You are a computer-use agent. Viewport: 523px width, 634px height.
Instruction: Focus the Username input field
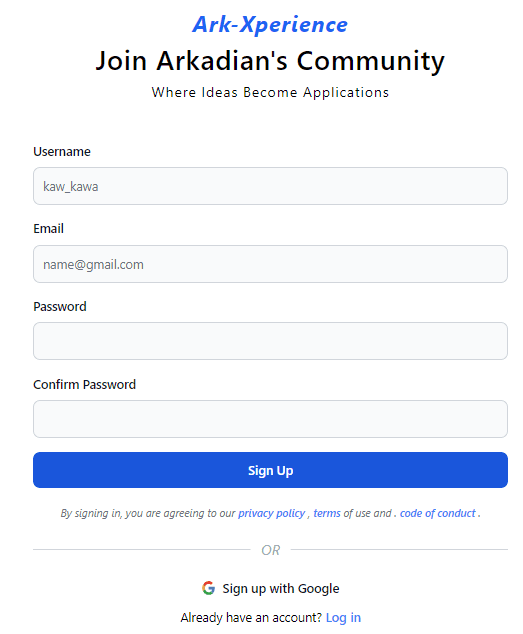click(x=270, y=186)
